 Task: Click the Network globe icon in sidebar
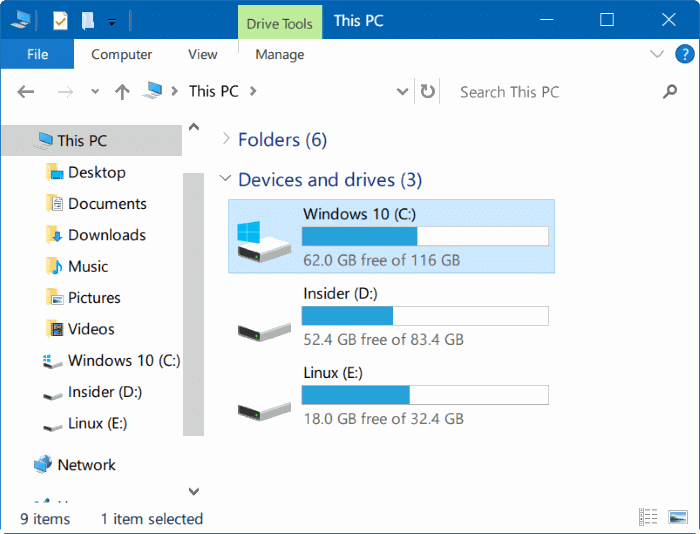[x=42, y=464]
